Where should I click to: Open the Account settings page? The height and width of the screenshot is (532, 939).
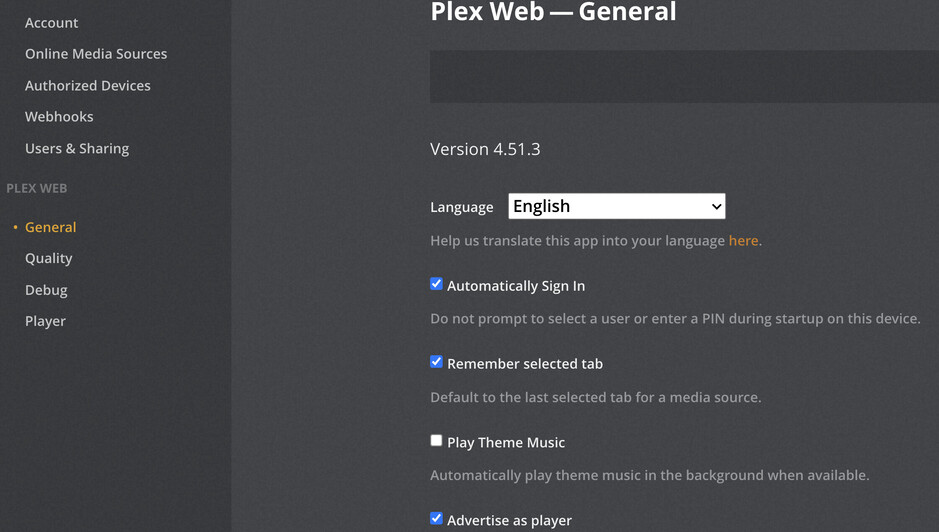pyautogui.click(x=51, y=23)
